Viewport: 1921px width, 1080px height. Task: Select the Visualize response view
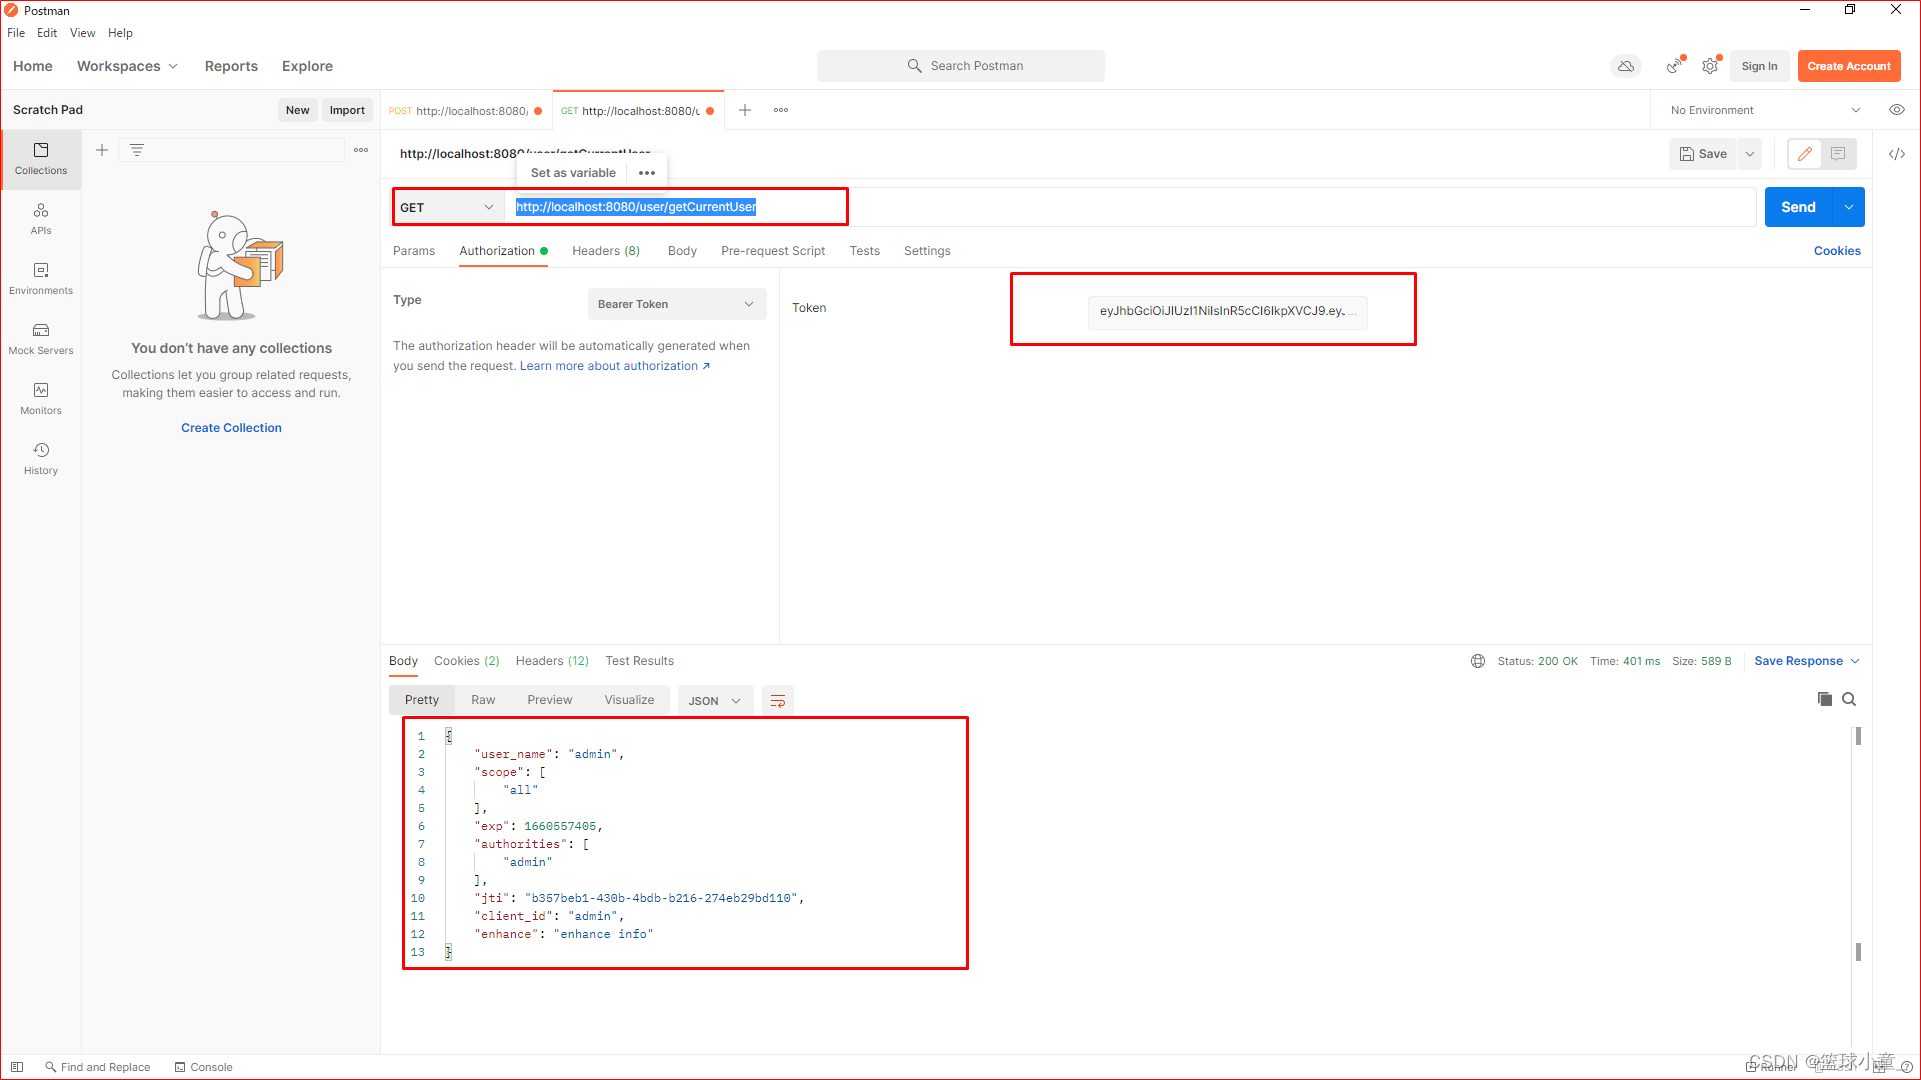coord(629,700)
